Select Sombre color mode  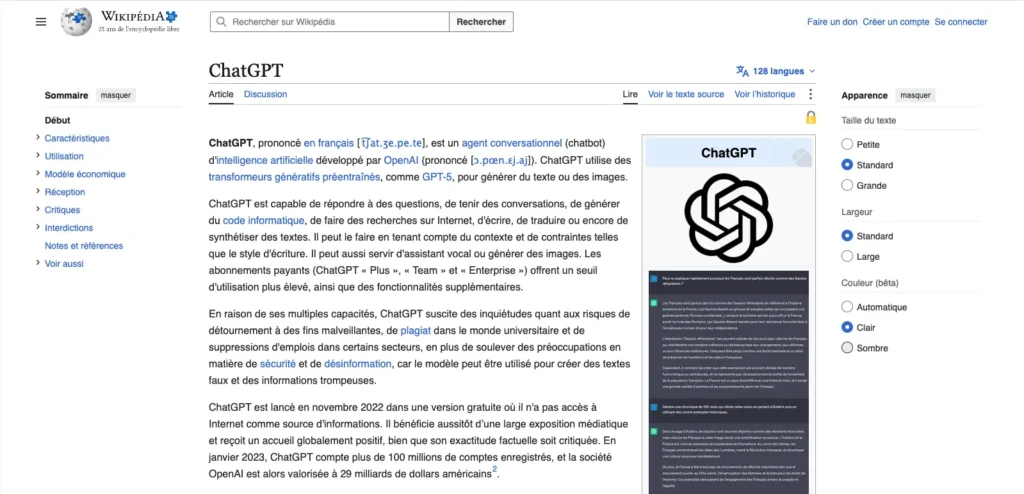click(x=847, y=348)
